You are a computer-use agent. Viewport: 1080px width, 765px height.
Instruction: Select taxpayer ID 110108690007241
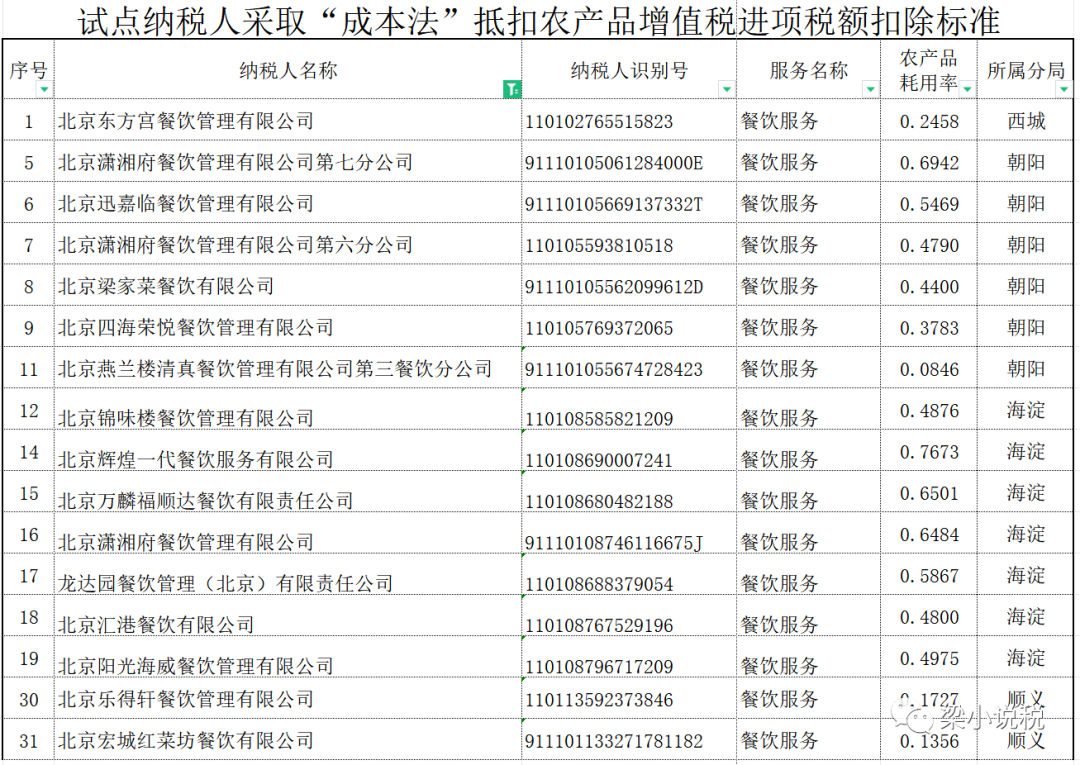coord(629,452)
